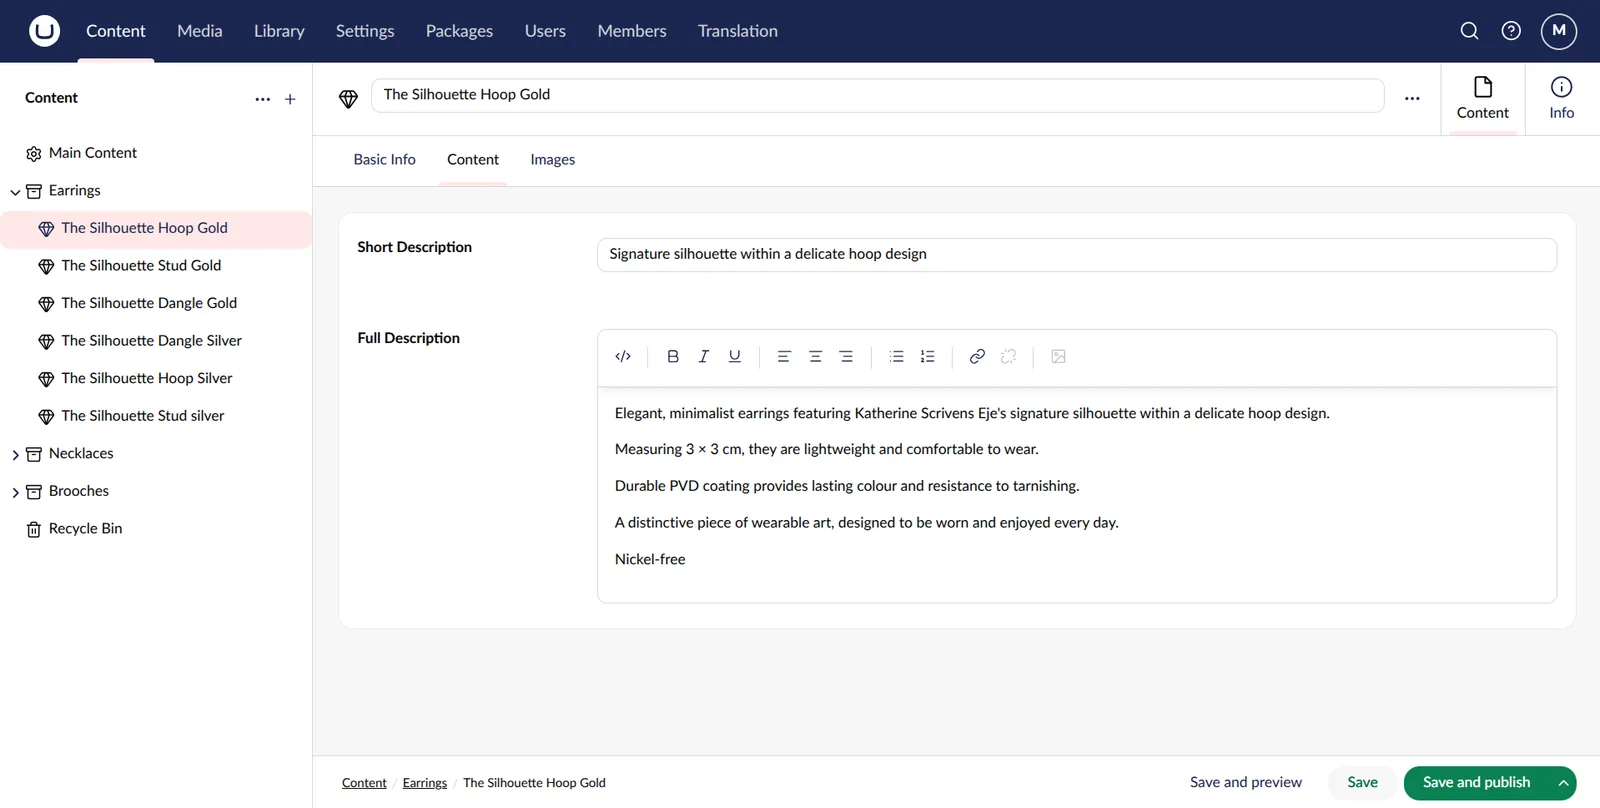The width and height of the screenshot is (1600, 808).
Task: Apply italic formatting
Action: point(704,356)
